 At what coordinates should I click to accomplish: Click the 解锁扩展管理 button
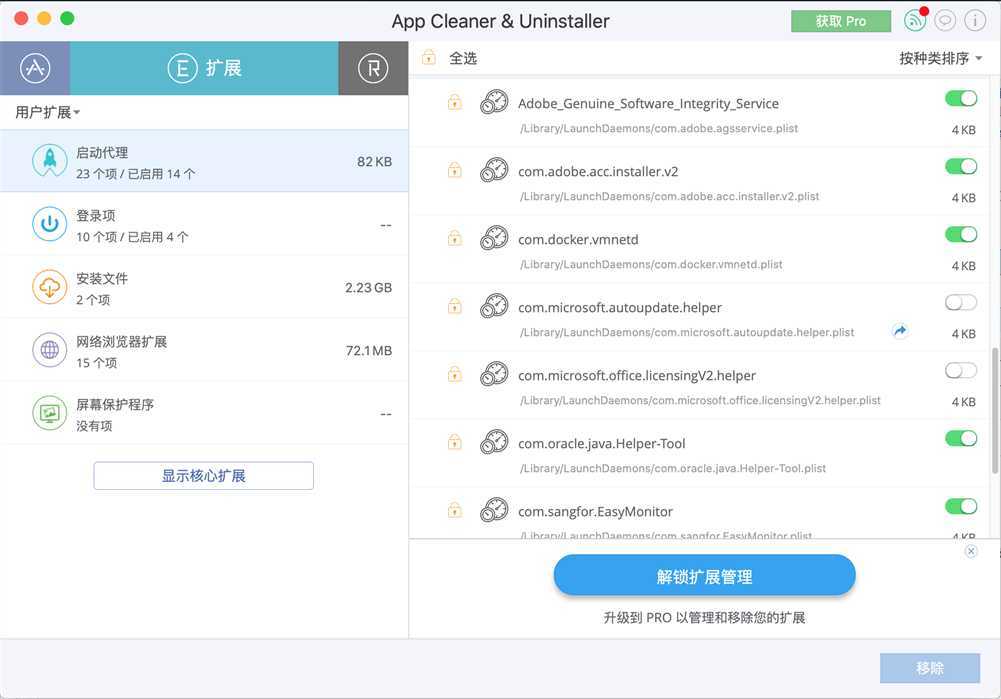704,575
